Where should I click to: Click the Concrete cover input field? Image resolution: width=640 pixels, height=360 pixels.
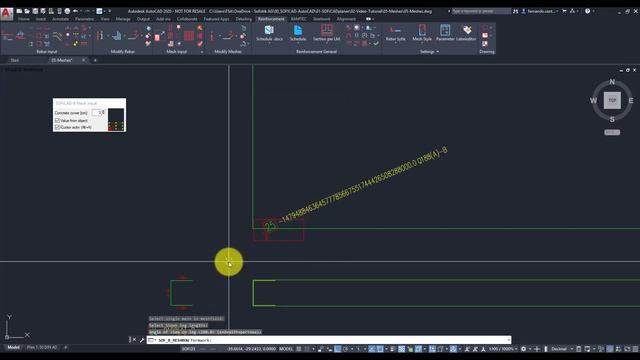[98, 112]
